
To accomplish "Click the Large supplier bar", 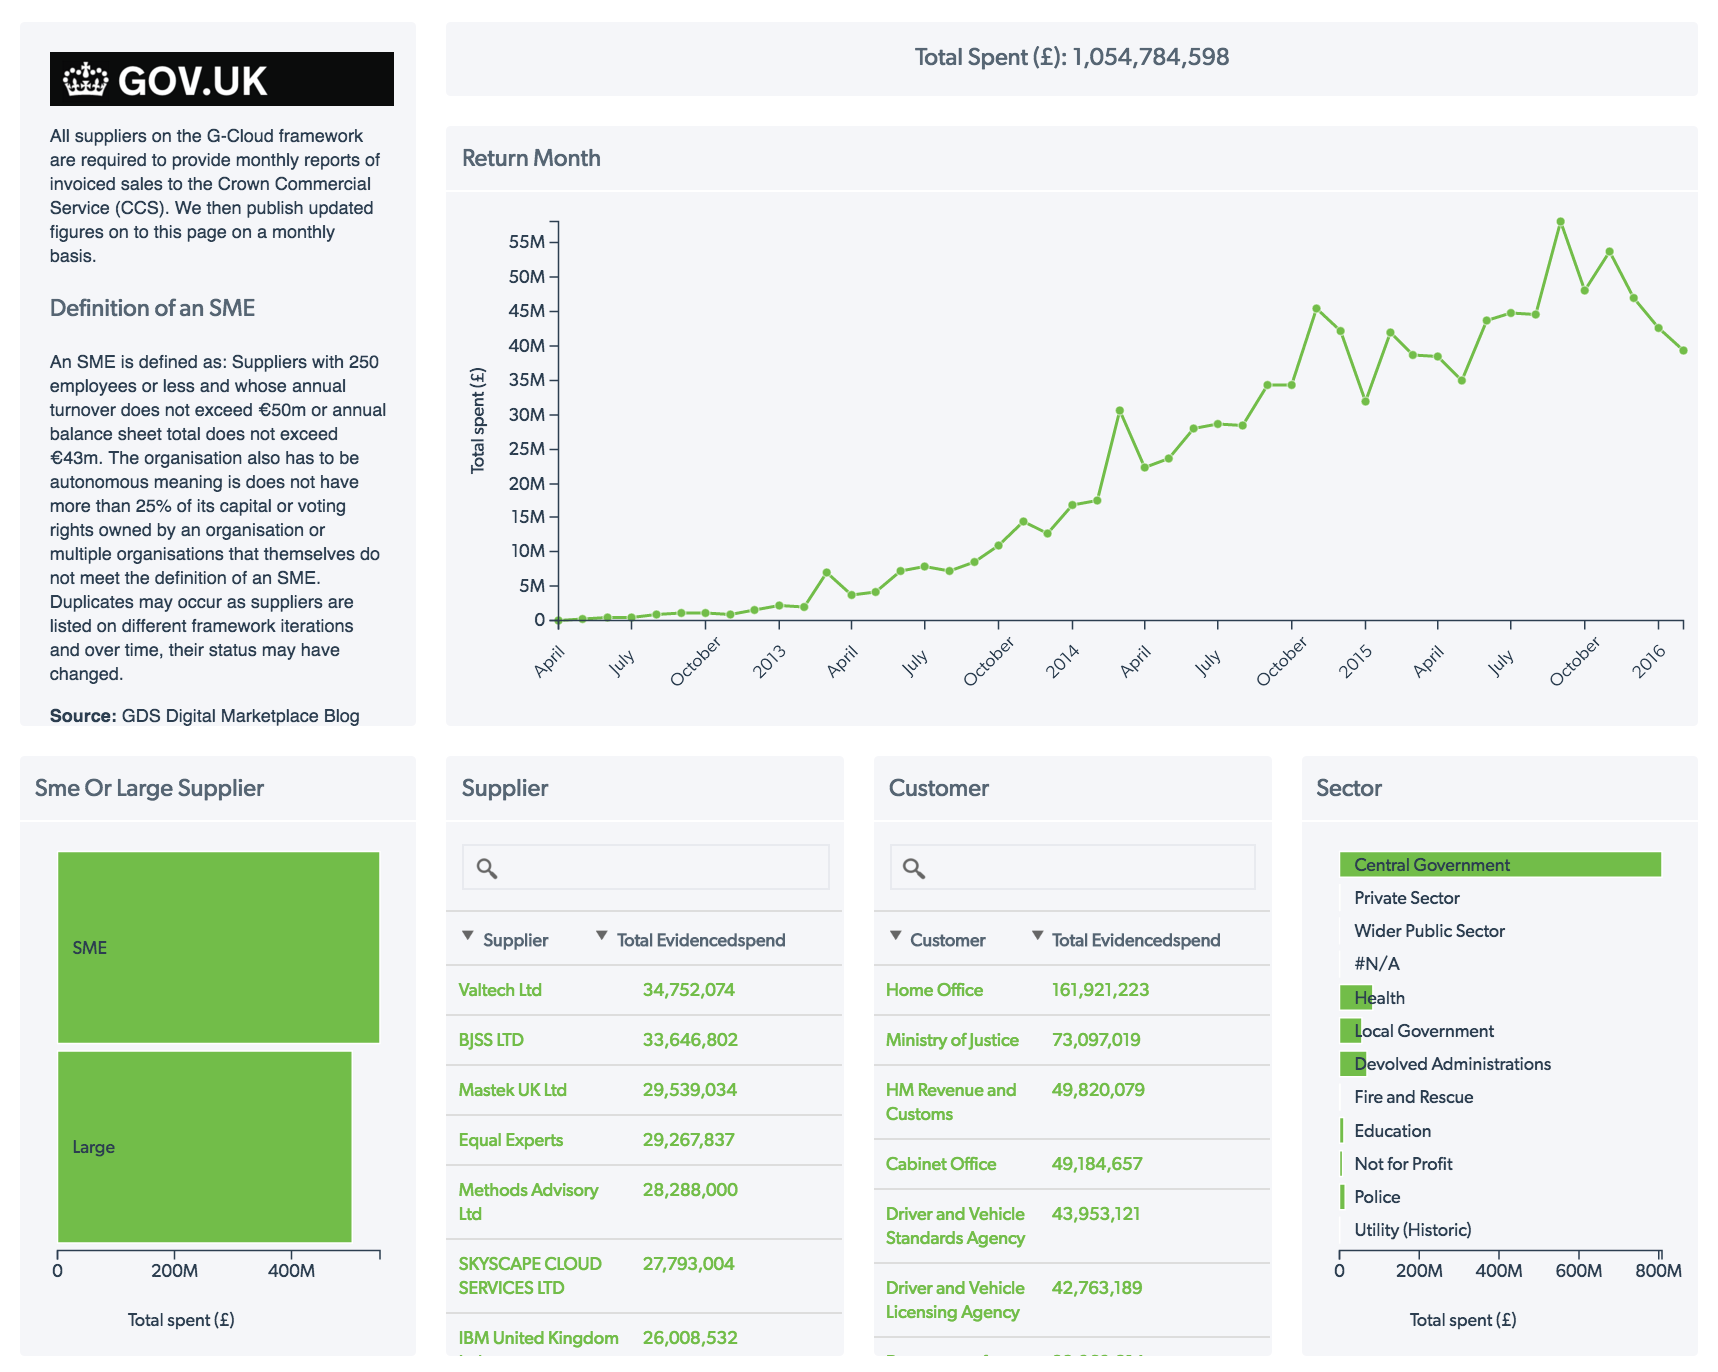I will (x=205, y=1146).
